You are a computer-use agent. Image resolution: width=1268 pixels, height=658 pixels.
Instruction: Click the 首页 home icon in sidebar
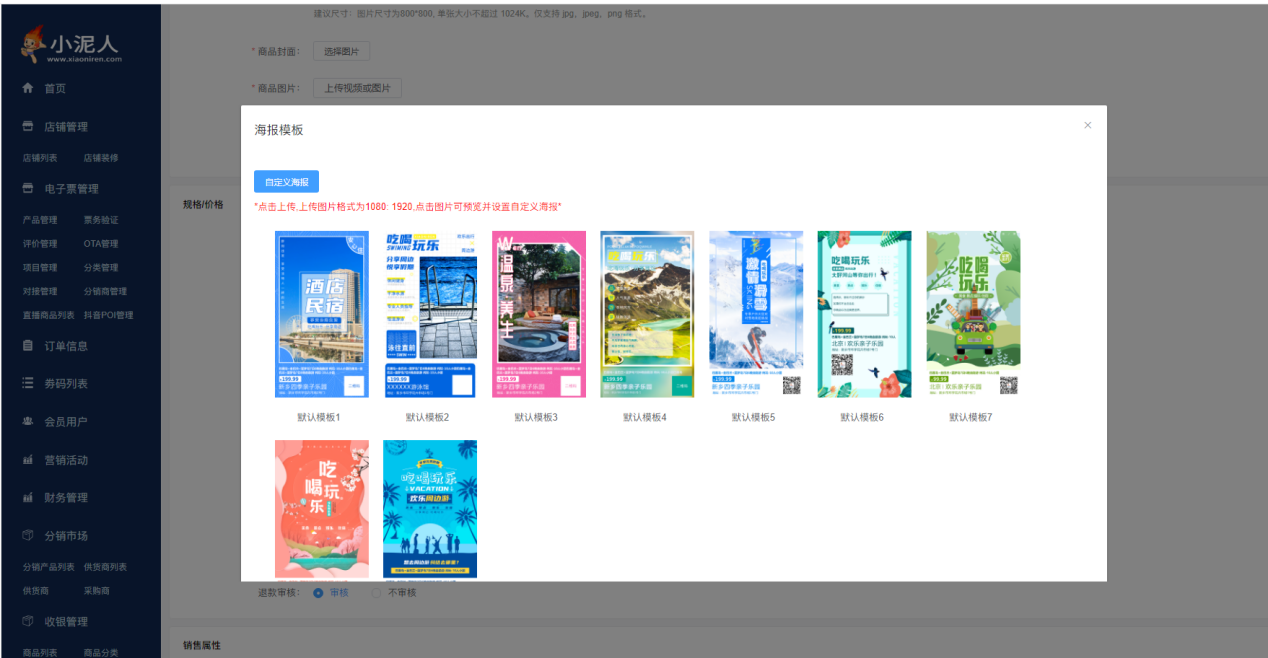coord(28,87)
